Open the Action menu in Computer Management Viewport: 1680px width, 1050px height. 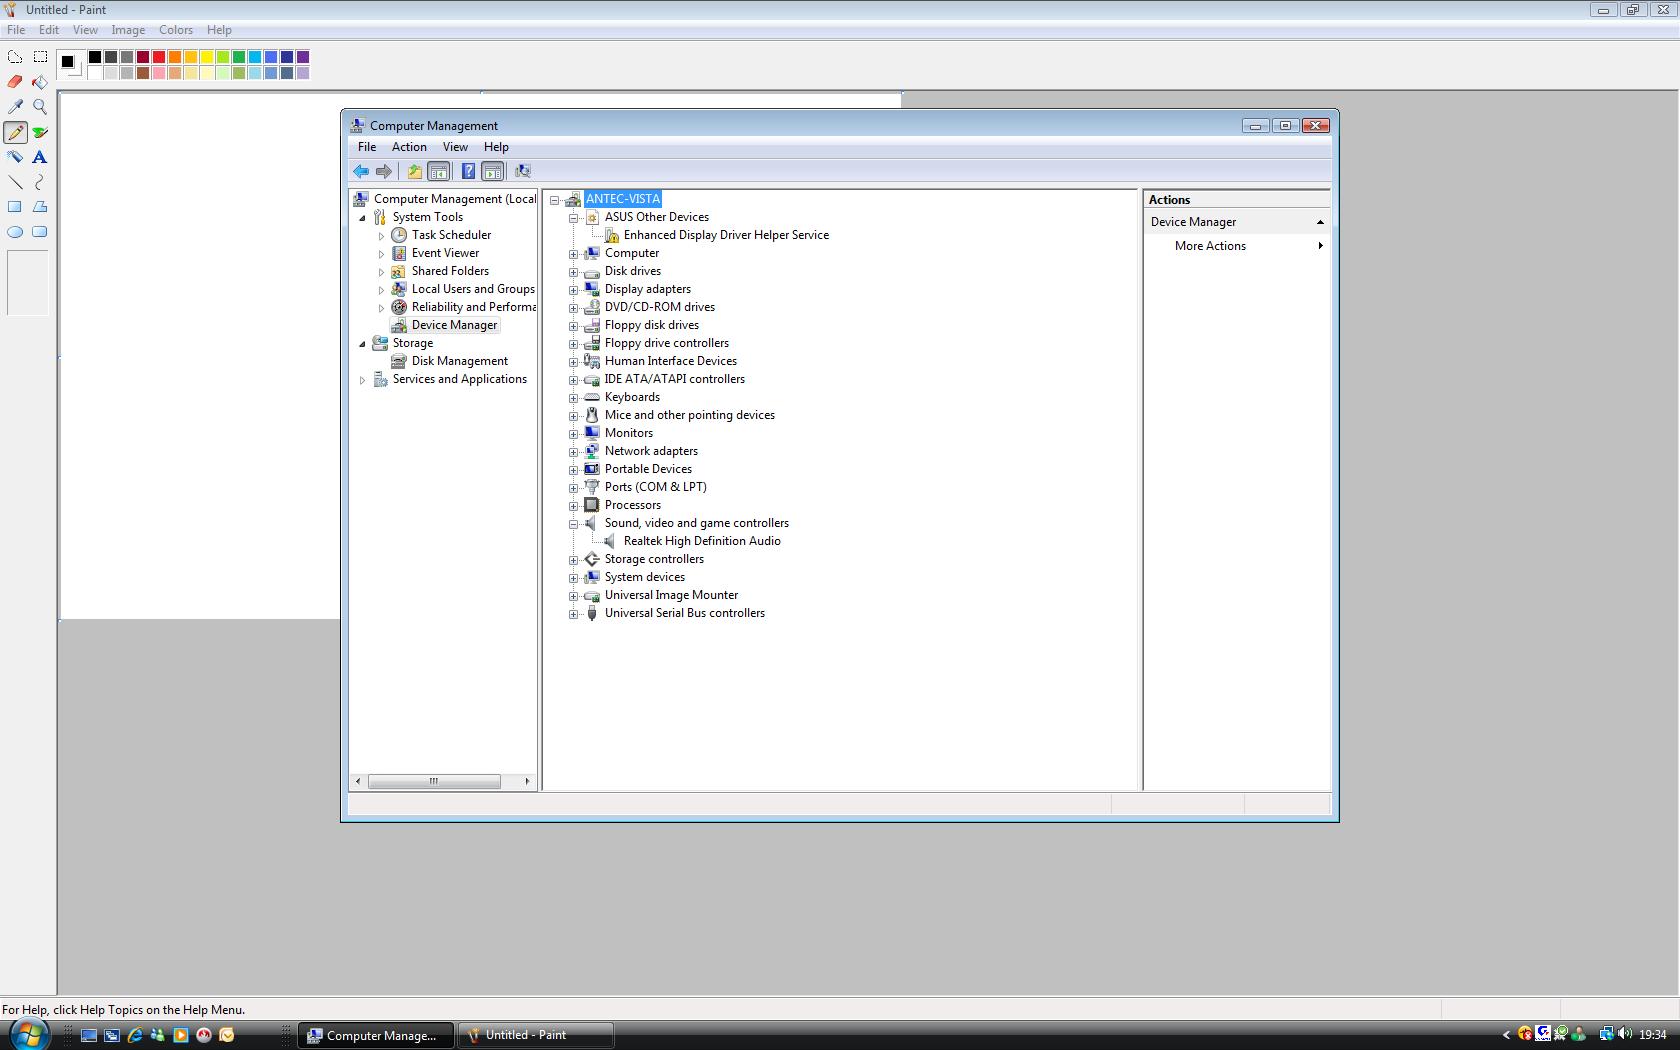[x=409, y=147]
